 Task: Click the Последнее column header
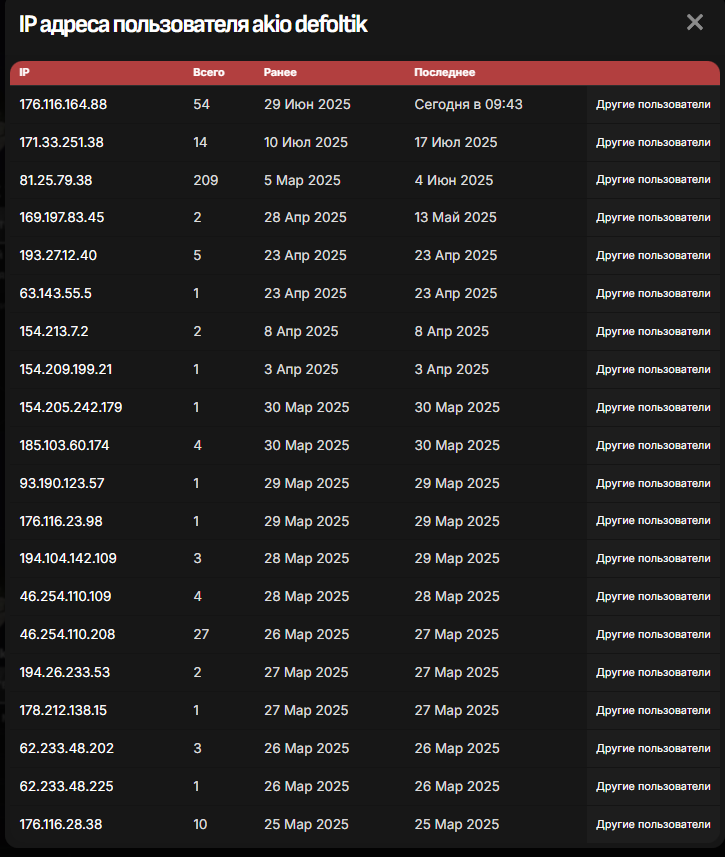444,72
